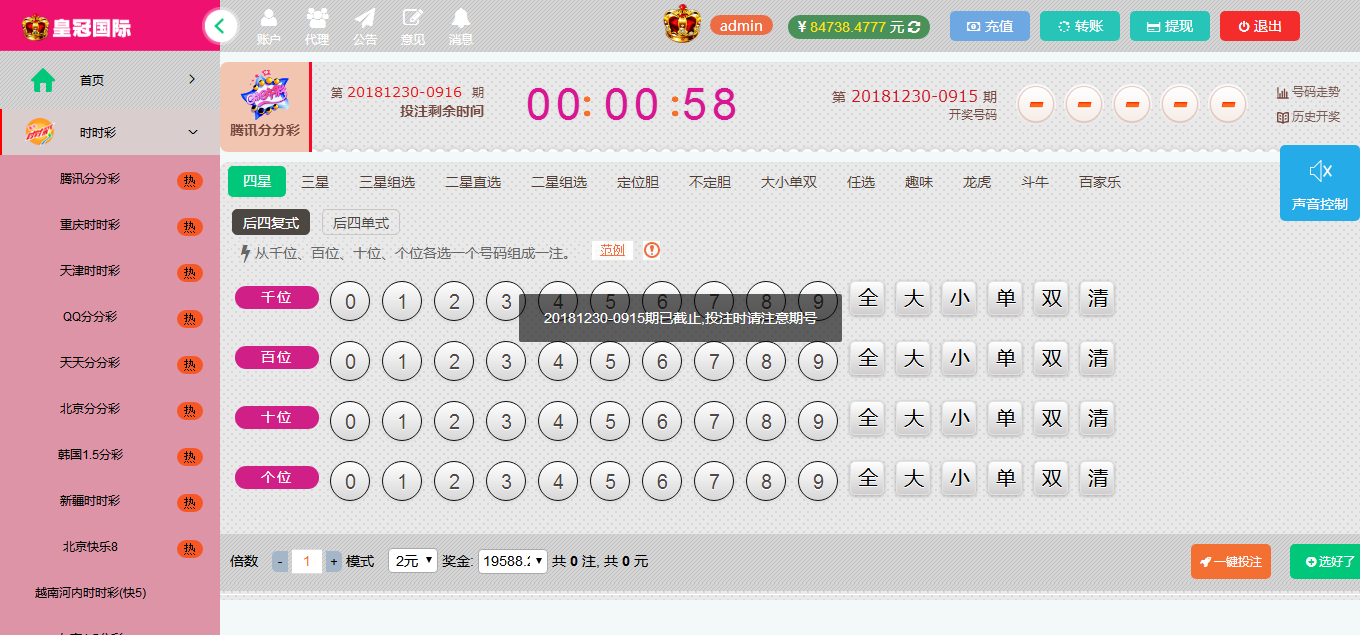This screenshot has width=1360, height=635.
Task: Select number 0 in 千位 row
Action: [x=350, y=301]
